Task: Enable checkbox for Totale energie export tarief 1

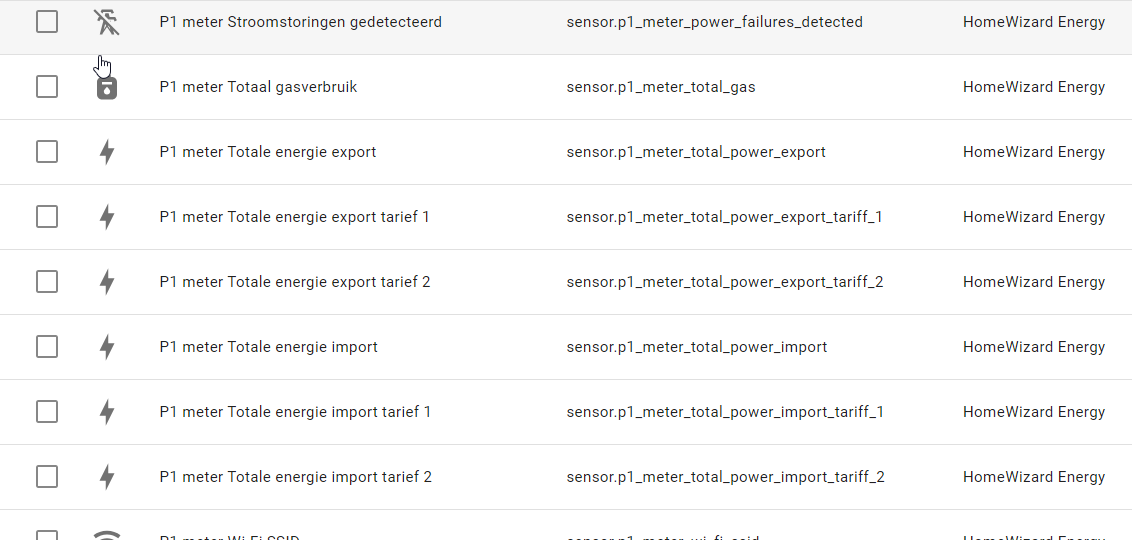Action: (47, 217)
